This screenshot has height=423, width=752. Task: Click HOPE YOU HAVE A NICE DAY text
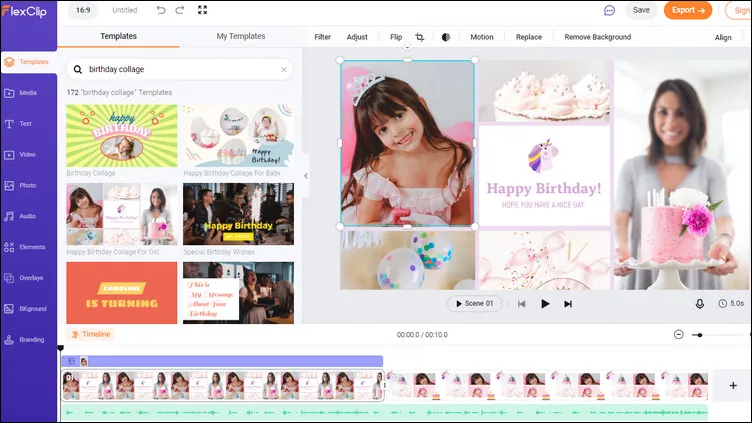tap(543, 205)
